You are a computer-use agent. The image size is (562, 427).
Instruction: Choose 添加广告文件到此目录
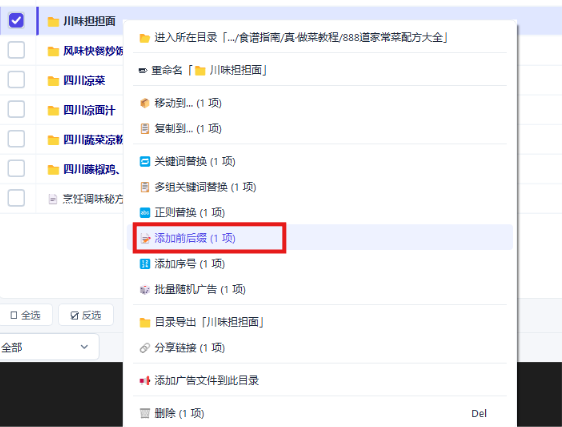(x=320, y=380)
